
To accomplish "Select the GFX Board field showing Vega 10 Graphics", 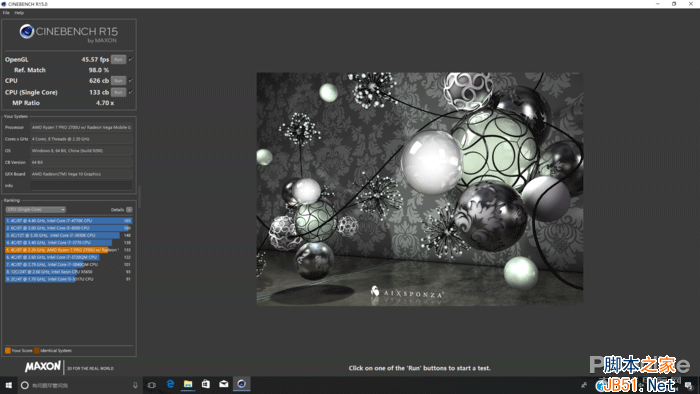I will tap(81, 174).
